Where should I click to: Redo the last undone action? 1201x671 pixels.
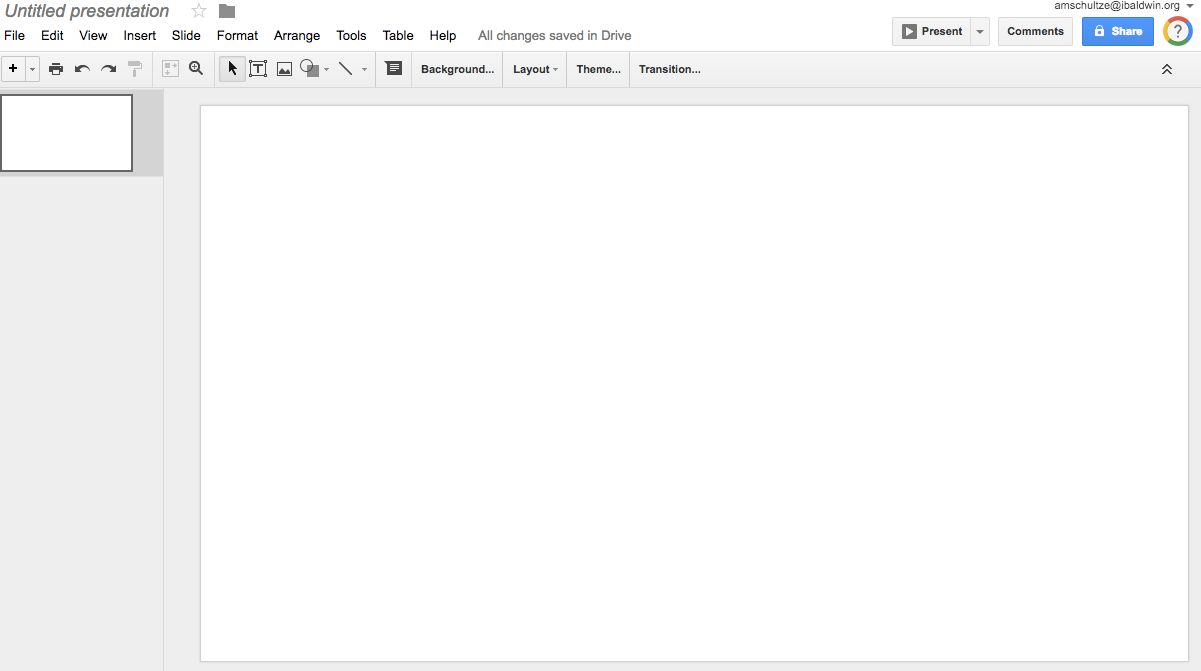(108, 69)
